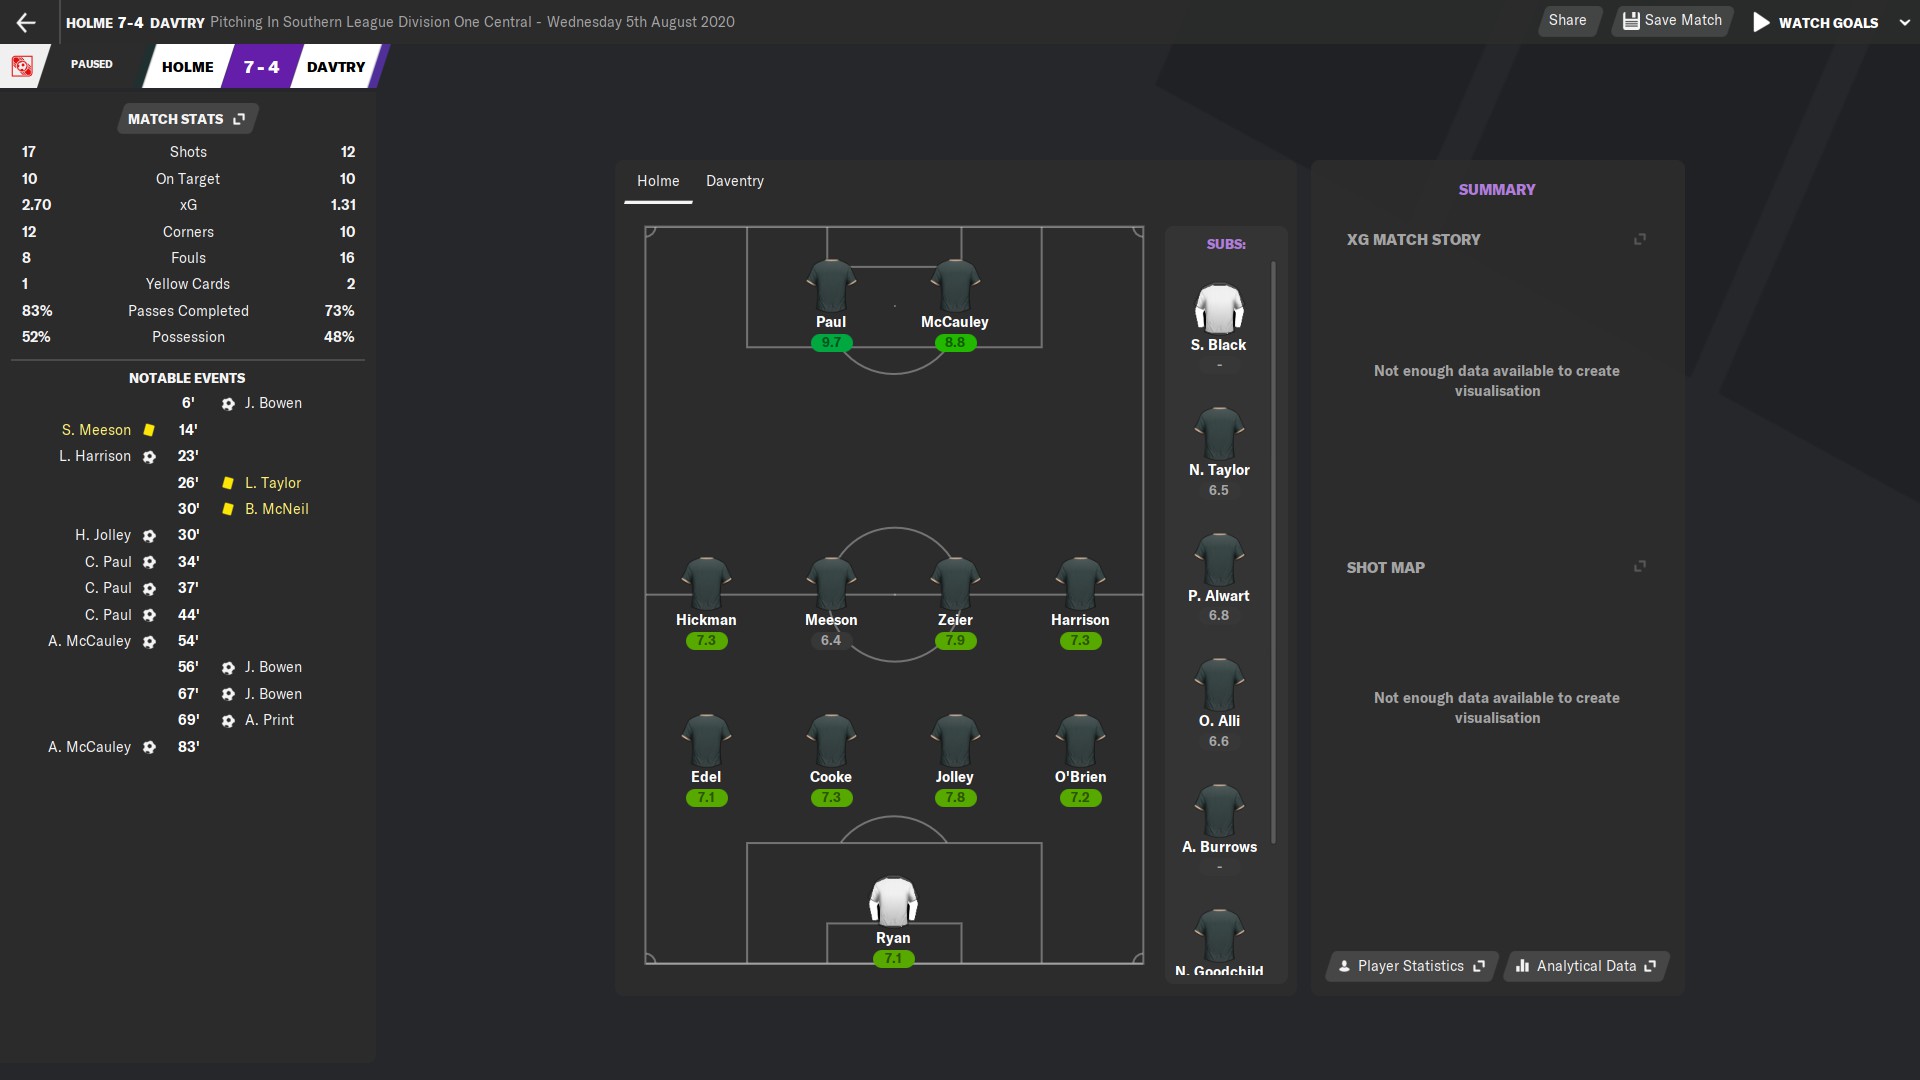
Task: Switch to the Daventry lineup tab
Action: tap(734, 181)
